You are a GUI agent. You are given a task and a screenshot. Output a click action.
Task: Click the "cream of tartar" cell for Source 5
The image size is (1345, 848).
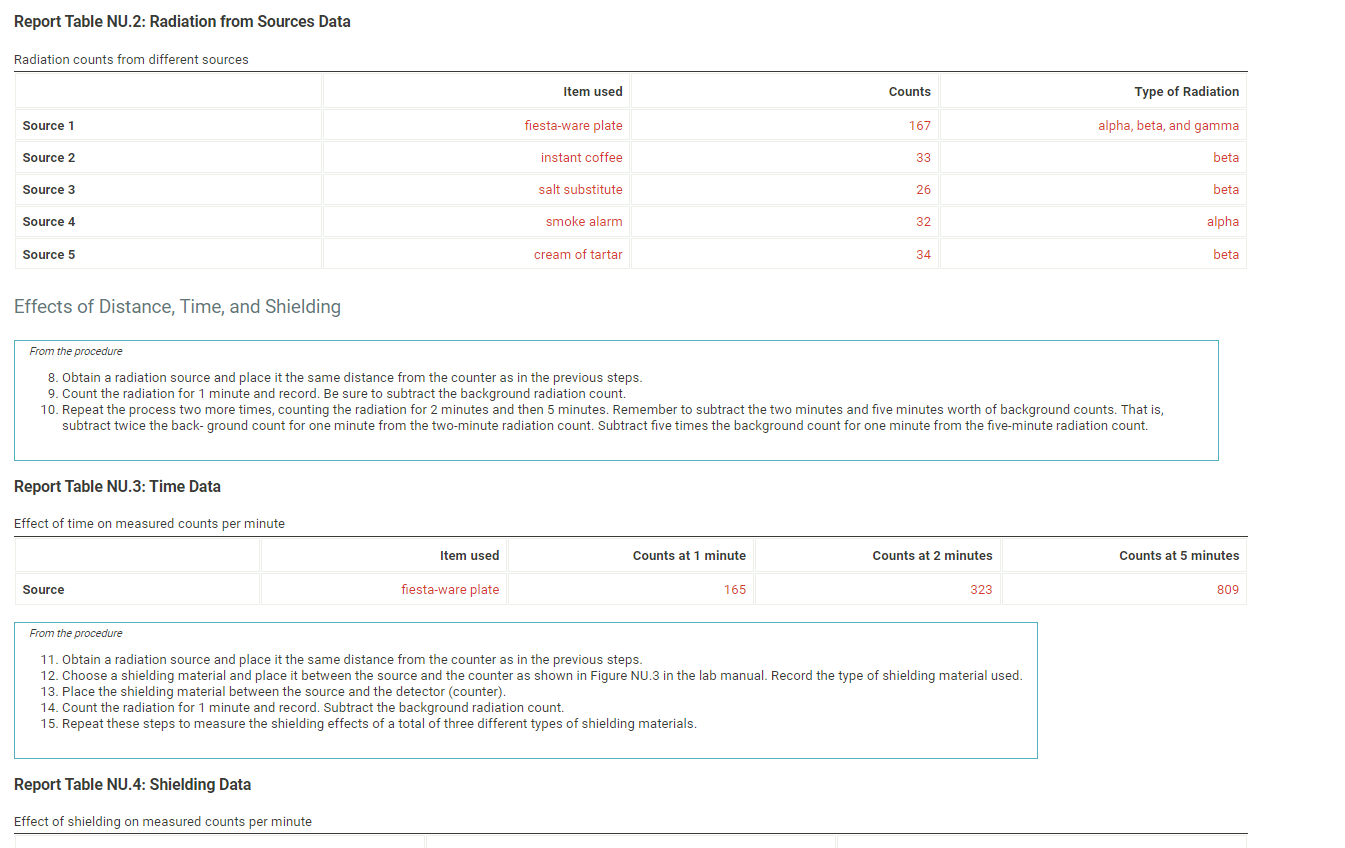pyautogui.click(x=578, y=254)
